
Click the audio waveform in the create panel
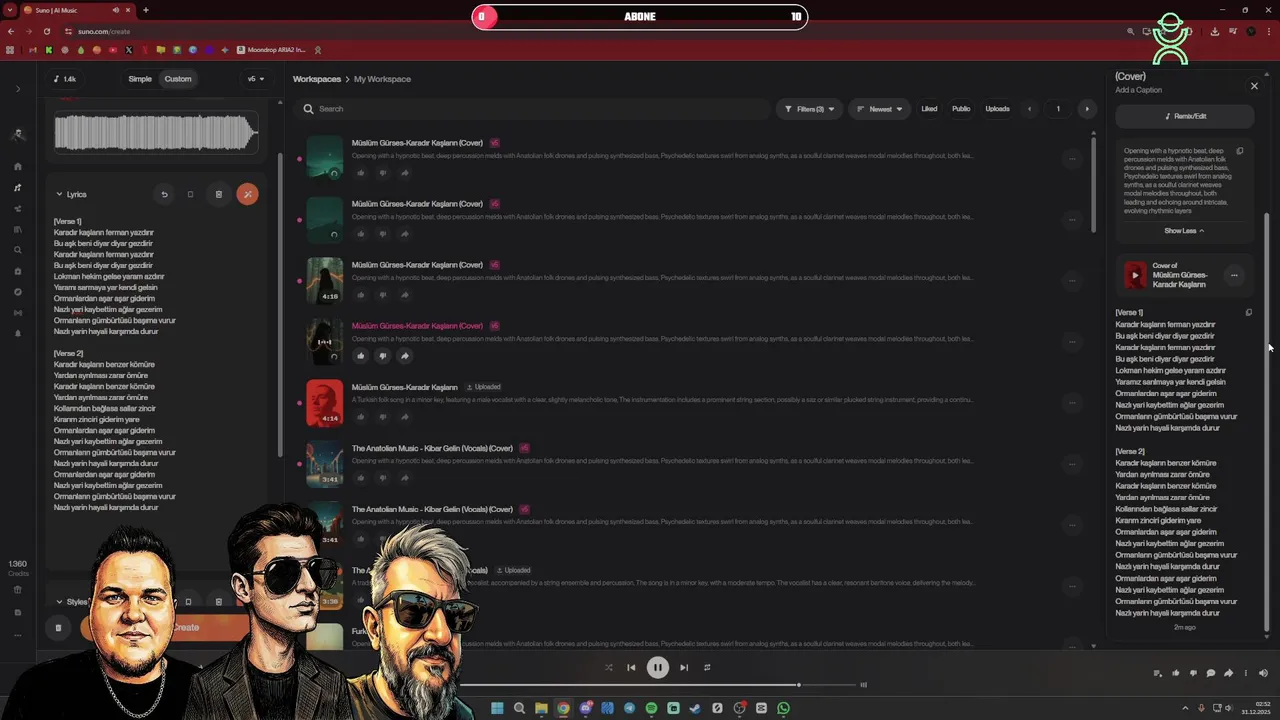tap(156, 133)
